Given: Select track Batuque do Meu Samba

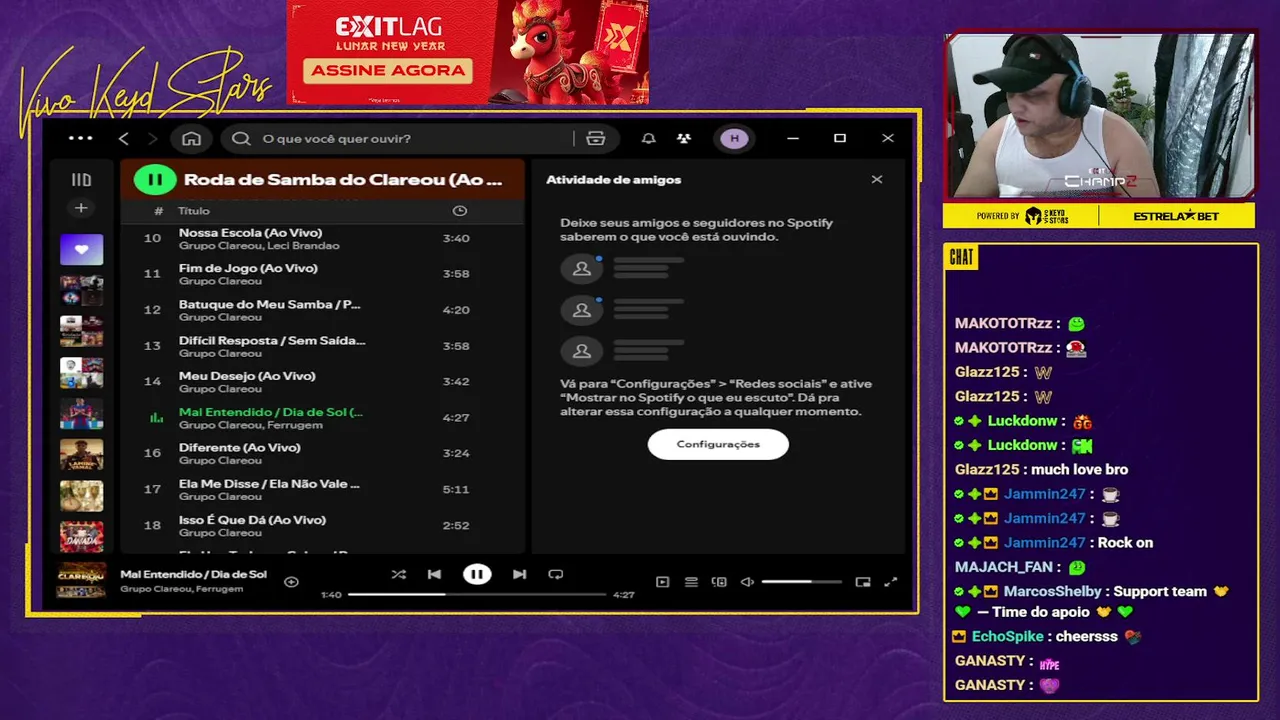Looking at the screenshot, I should (x=322, y=310).
